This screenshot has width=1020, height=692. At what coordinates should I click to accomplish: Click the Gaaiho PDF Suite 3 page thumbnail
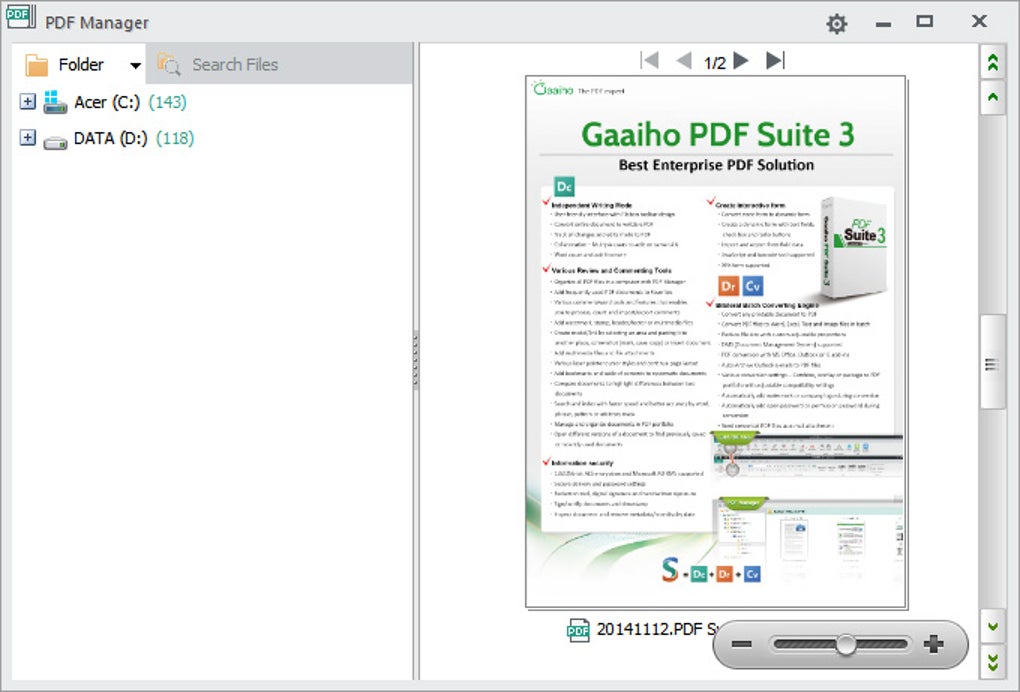point(716,342)
